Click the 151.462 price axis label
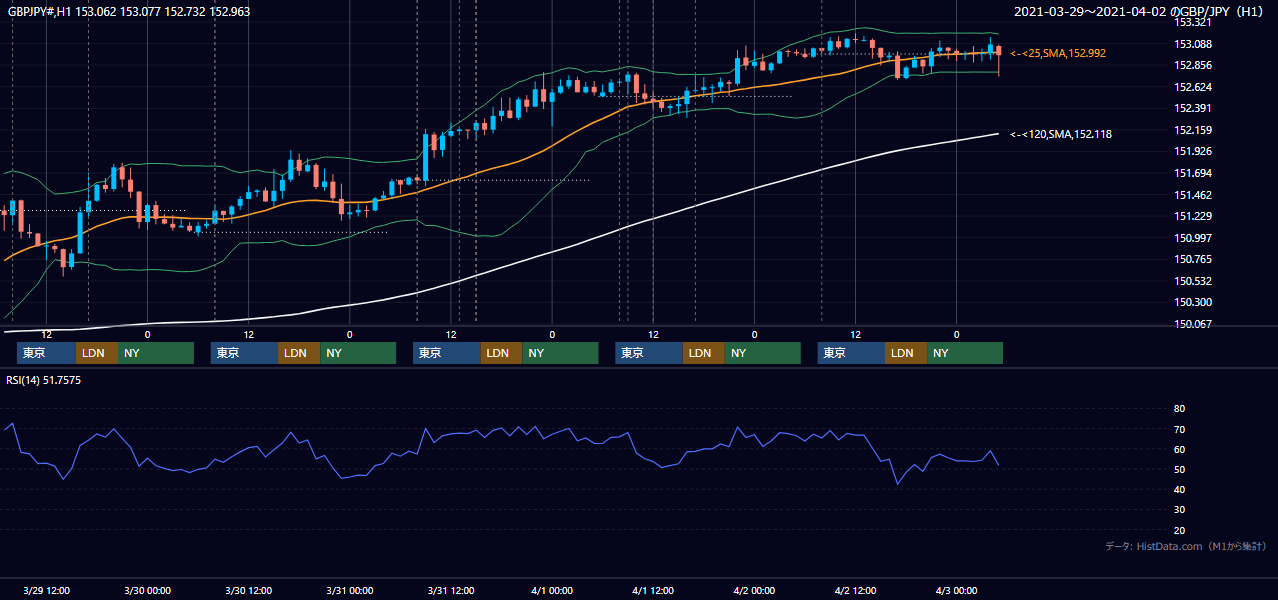The image size is (1278, 600). point(1194,195)
